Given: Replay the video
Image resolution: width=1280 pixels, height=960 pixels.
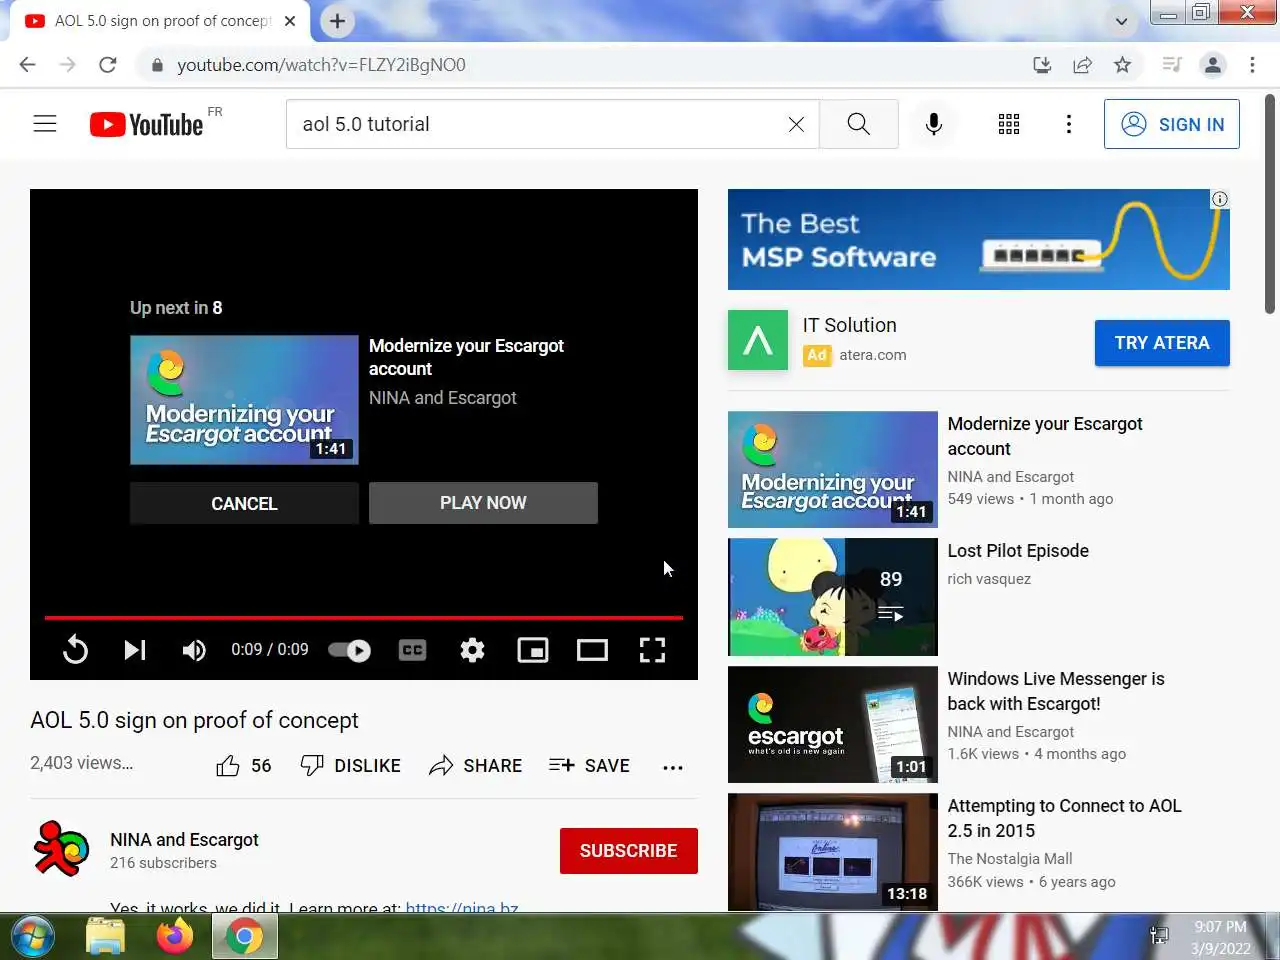Looking at the screenshot, I should 75,650.
